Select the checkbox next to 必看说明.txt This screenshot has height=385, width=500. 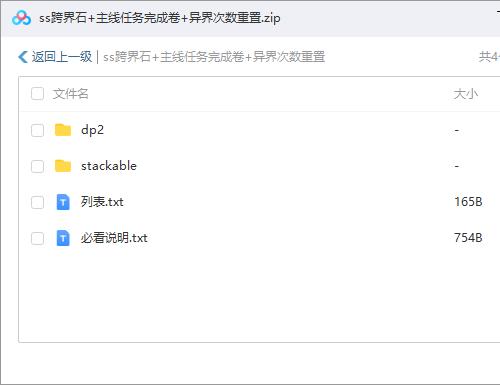pos(37,238)
